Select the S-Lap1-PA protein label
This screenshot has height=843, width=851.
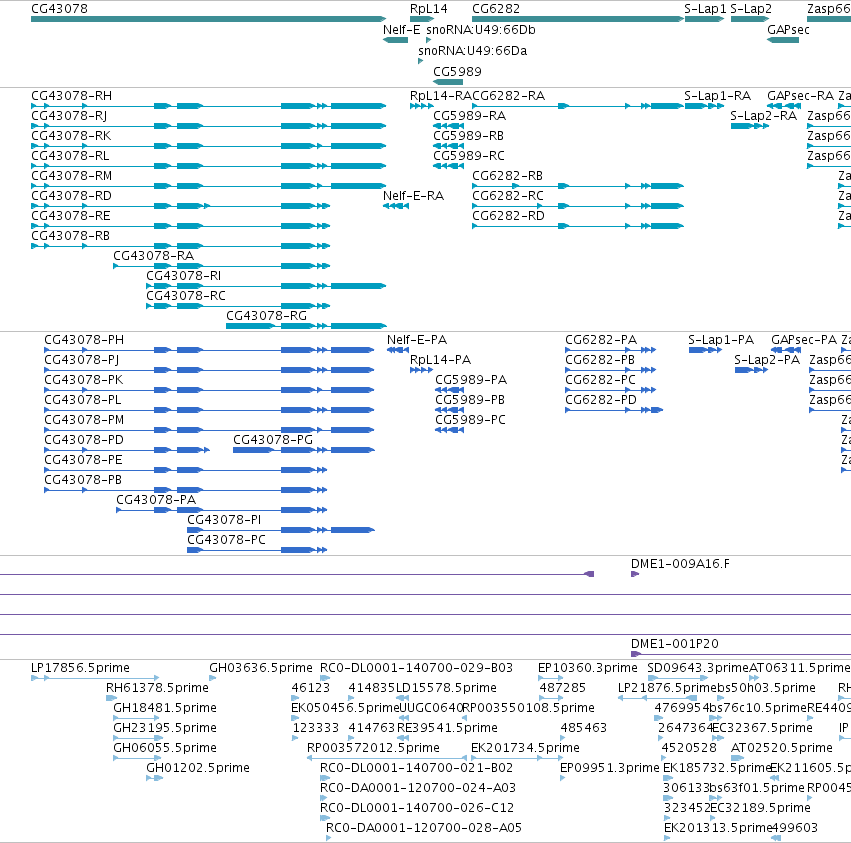tap(721, 340)
